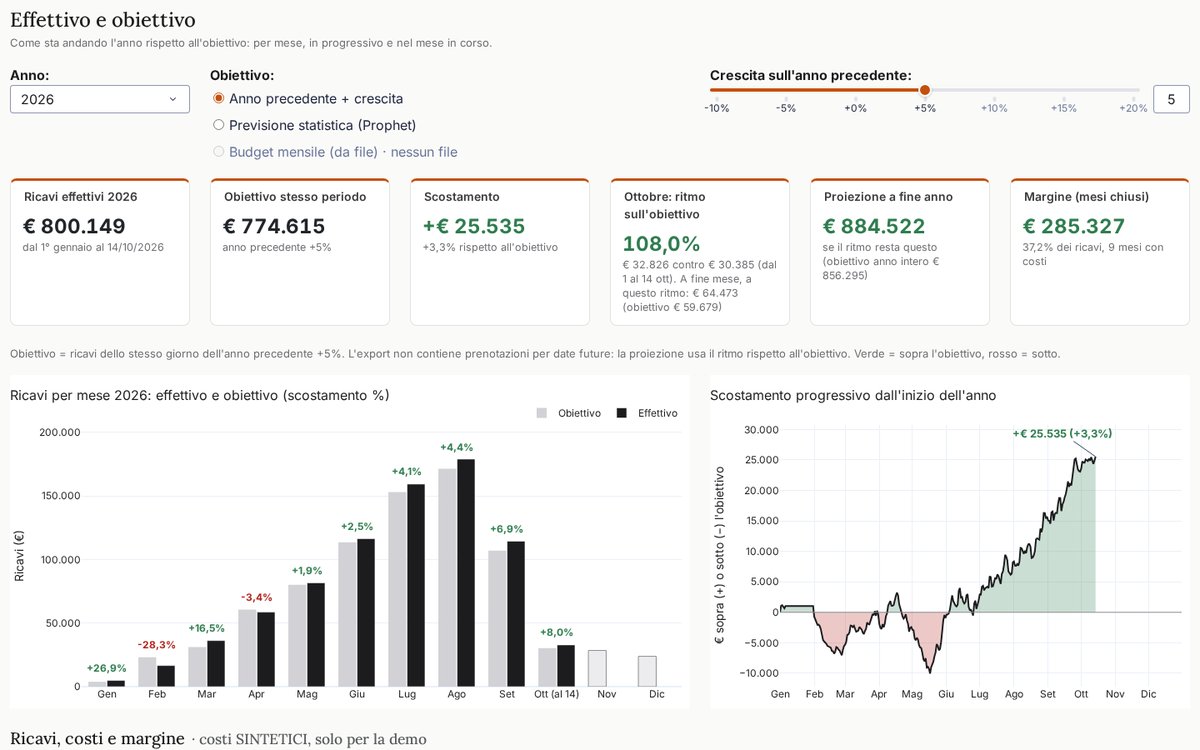The image size is (1200, 750).
Task: Toggle 'Obiettivo' legend entry in bar chart
Action: click(x=570, y=413)
